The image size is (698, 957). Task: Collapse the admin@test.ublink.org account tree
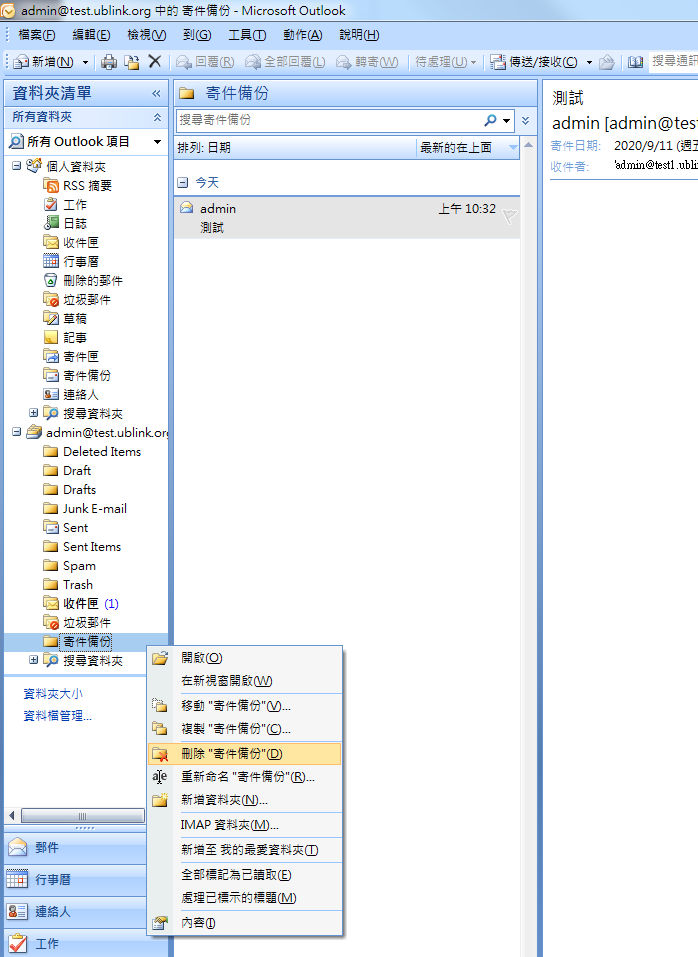[16, 432]
